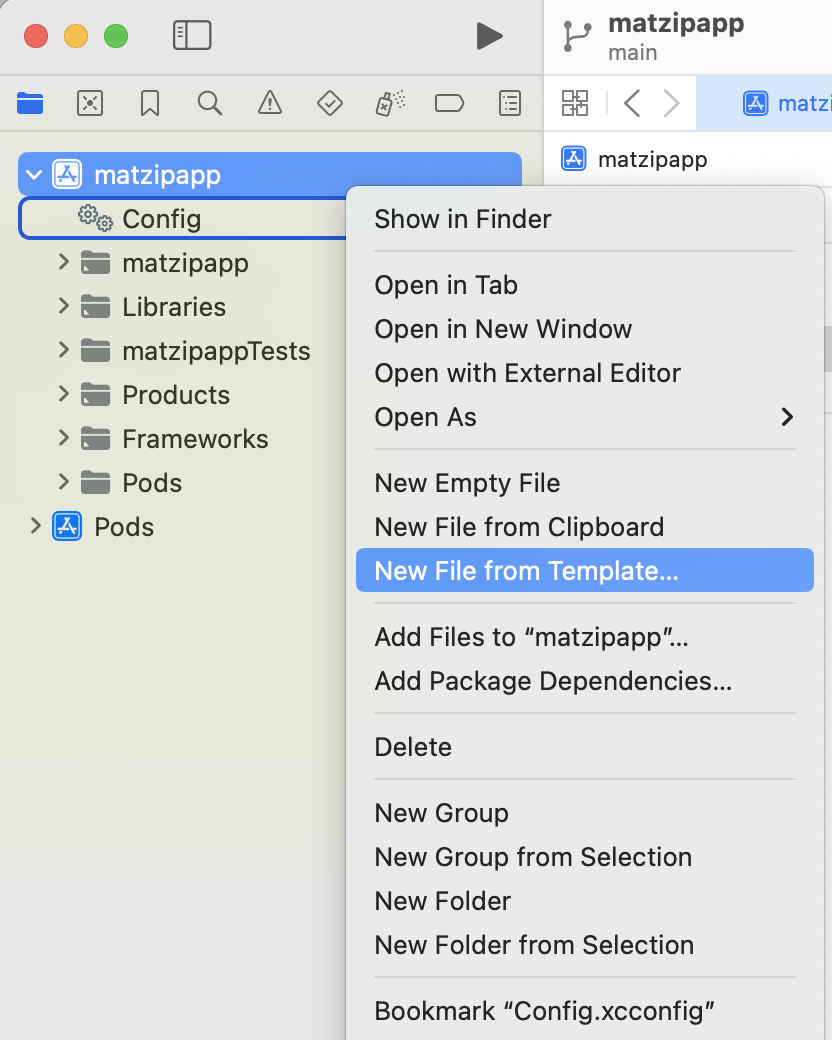832x1040 pixels.
Task: Click the Pods project blue icon
Action: point(67,527)
